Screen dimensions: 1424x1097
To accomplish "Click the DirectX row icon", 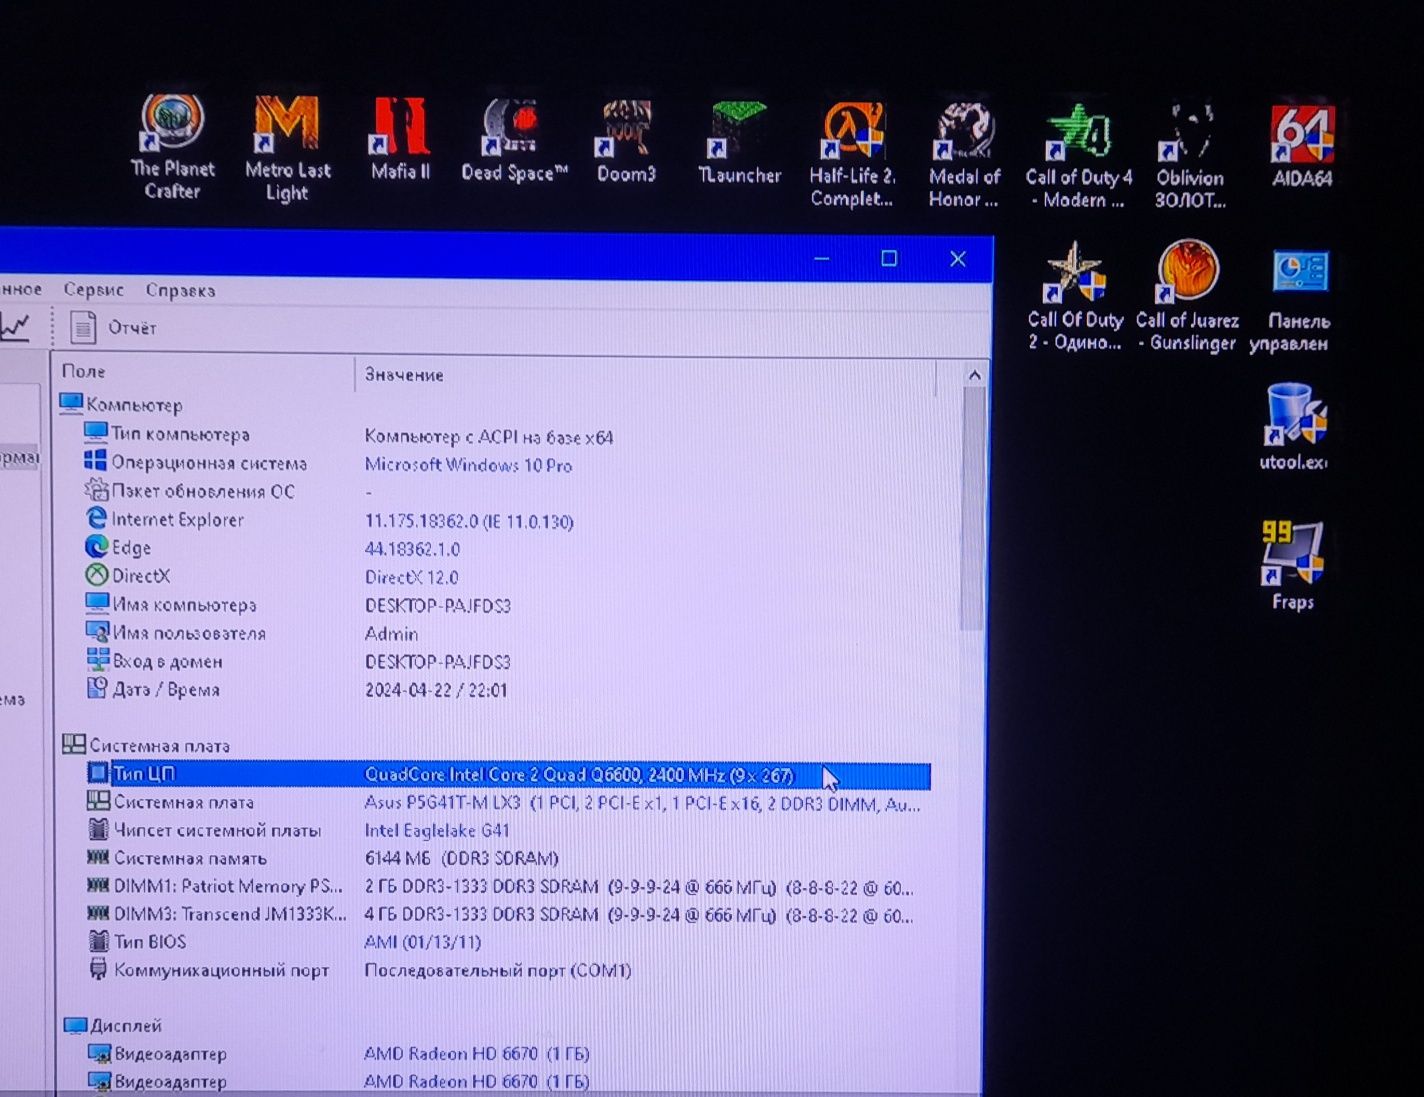I will 96,575.
